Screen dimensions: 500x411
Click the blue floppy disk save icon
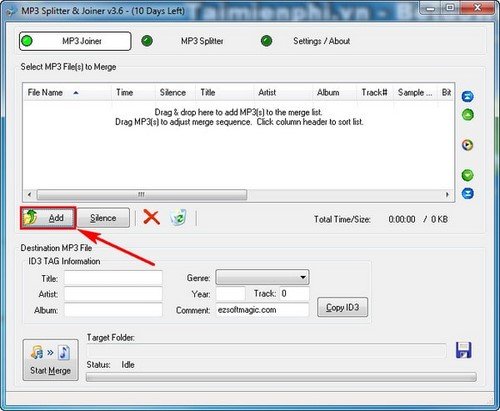[464, 350]
